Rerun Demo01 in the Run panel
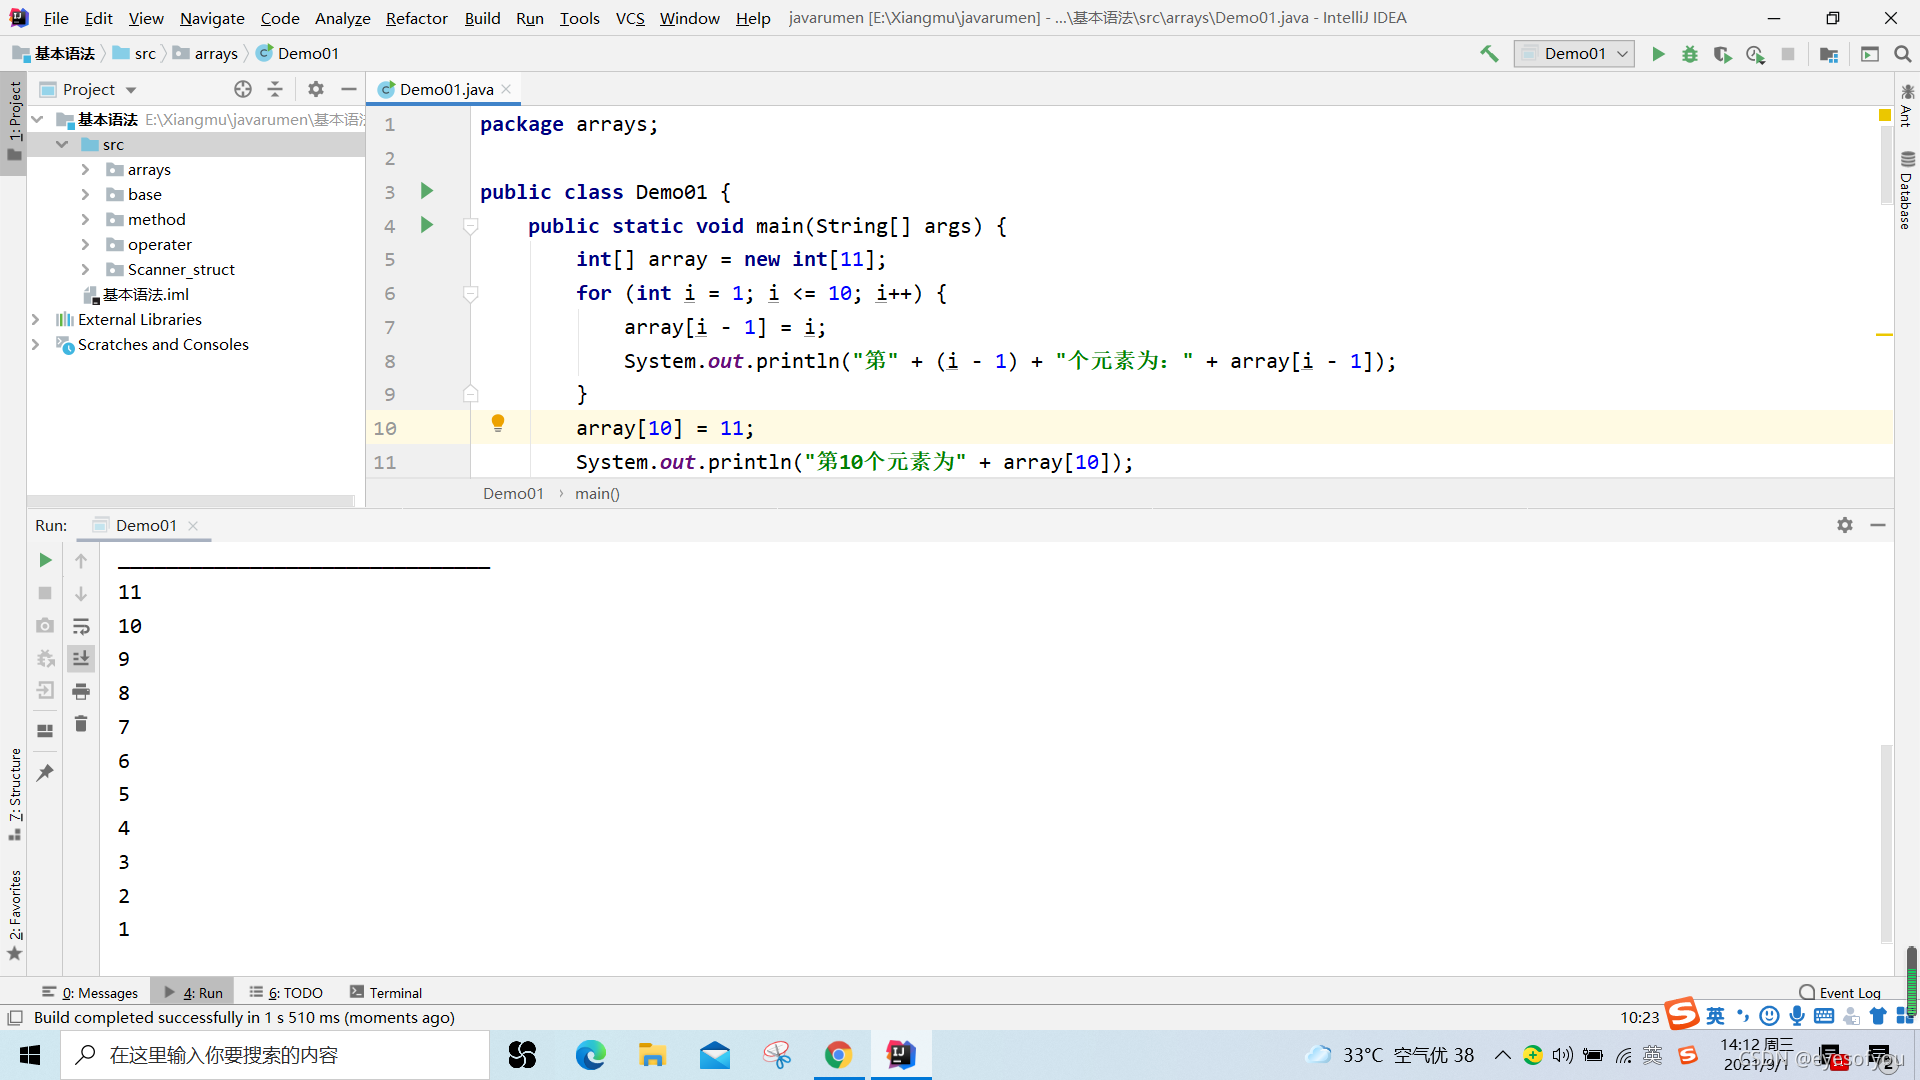This screenshot has height=1080, width=1920. click(45, 560)
